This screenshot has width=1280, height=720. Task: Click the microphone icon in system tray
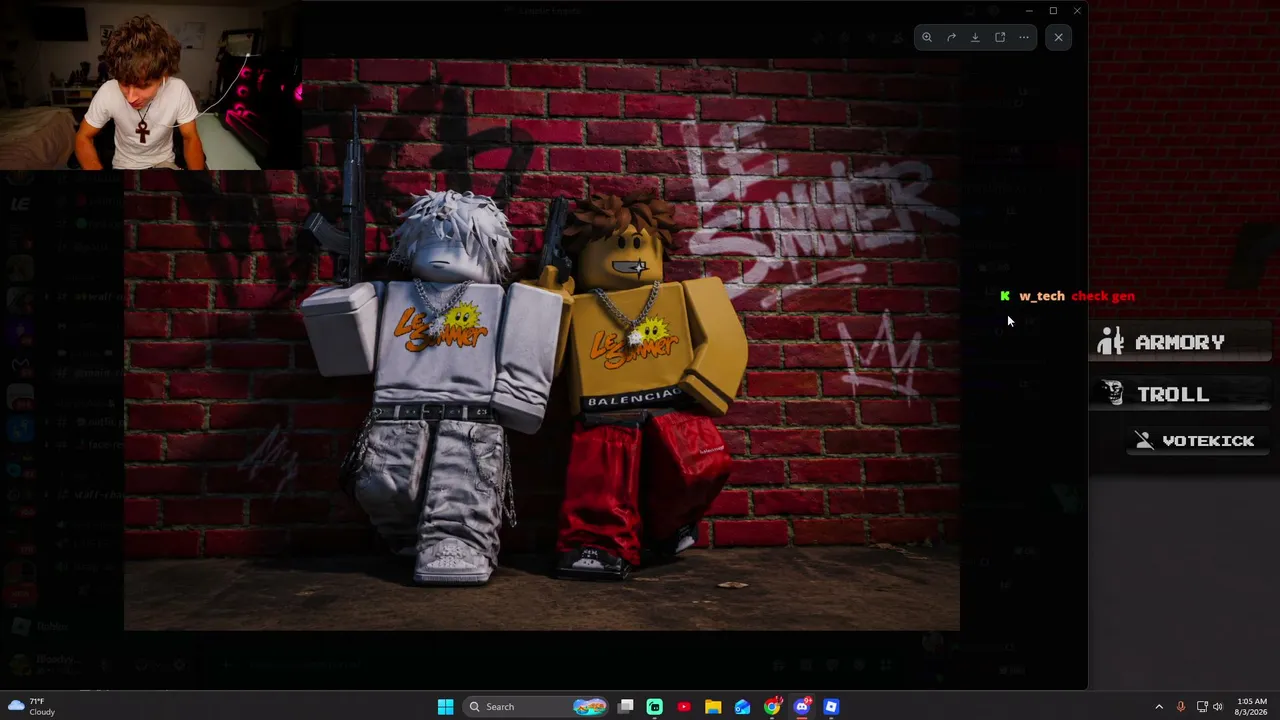tap(1181, 707)
